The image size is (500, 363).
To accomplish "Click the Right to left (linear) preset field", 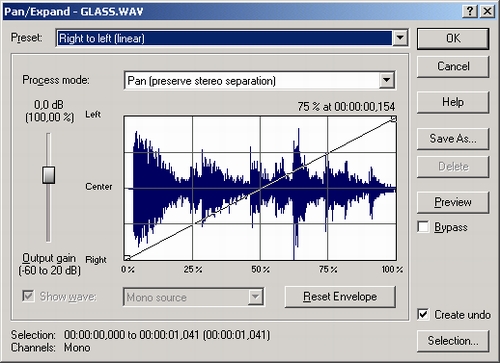I will pos(225,38).
